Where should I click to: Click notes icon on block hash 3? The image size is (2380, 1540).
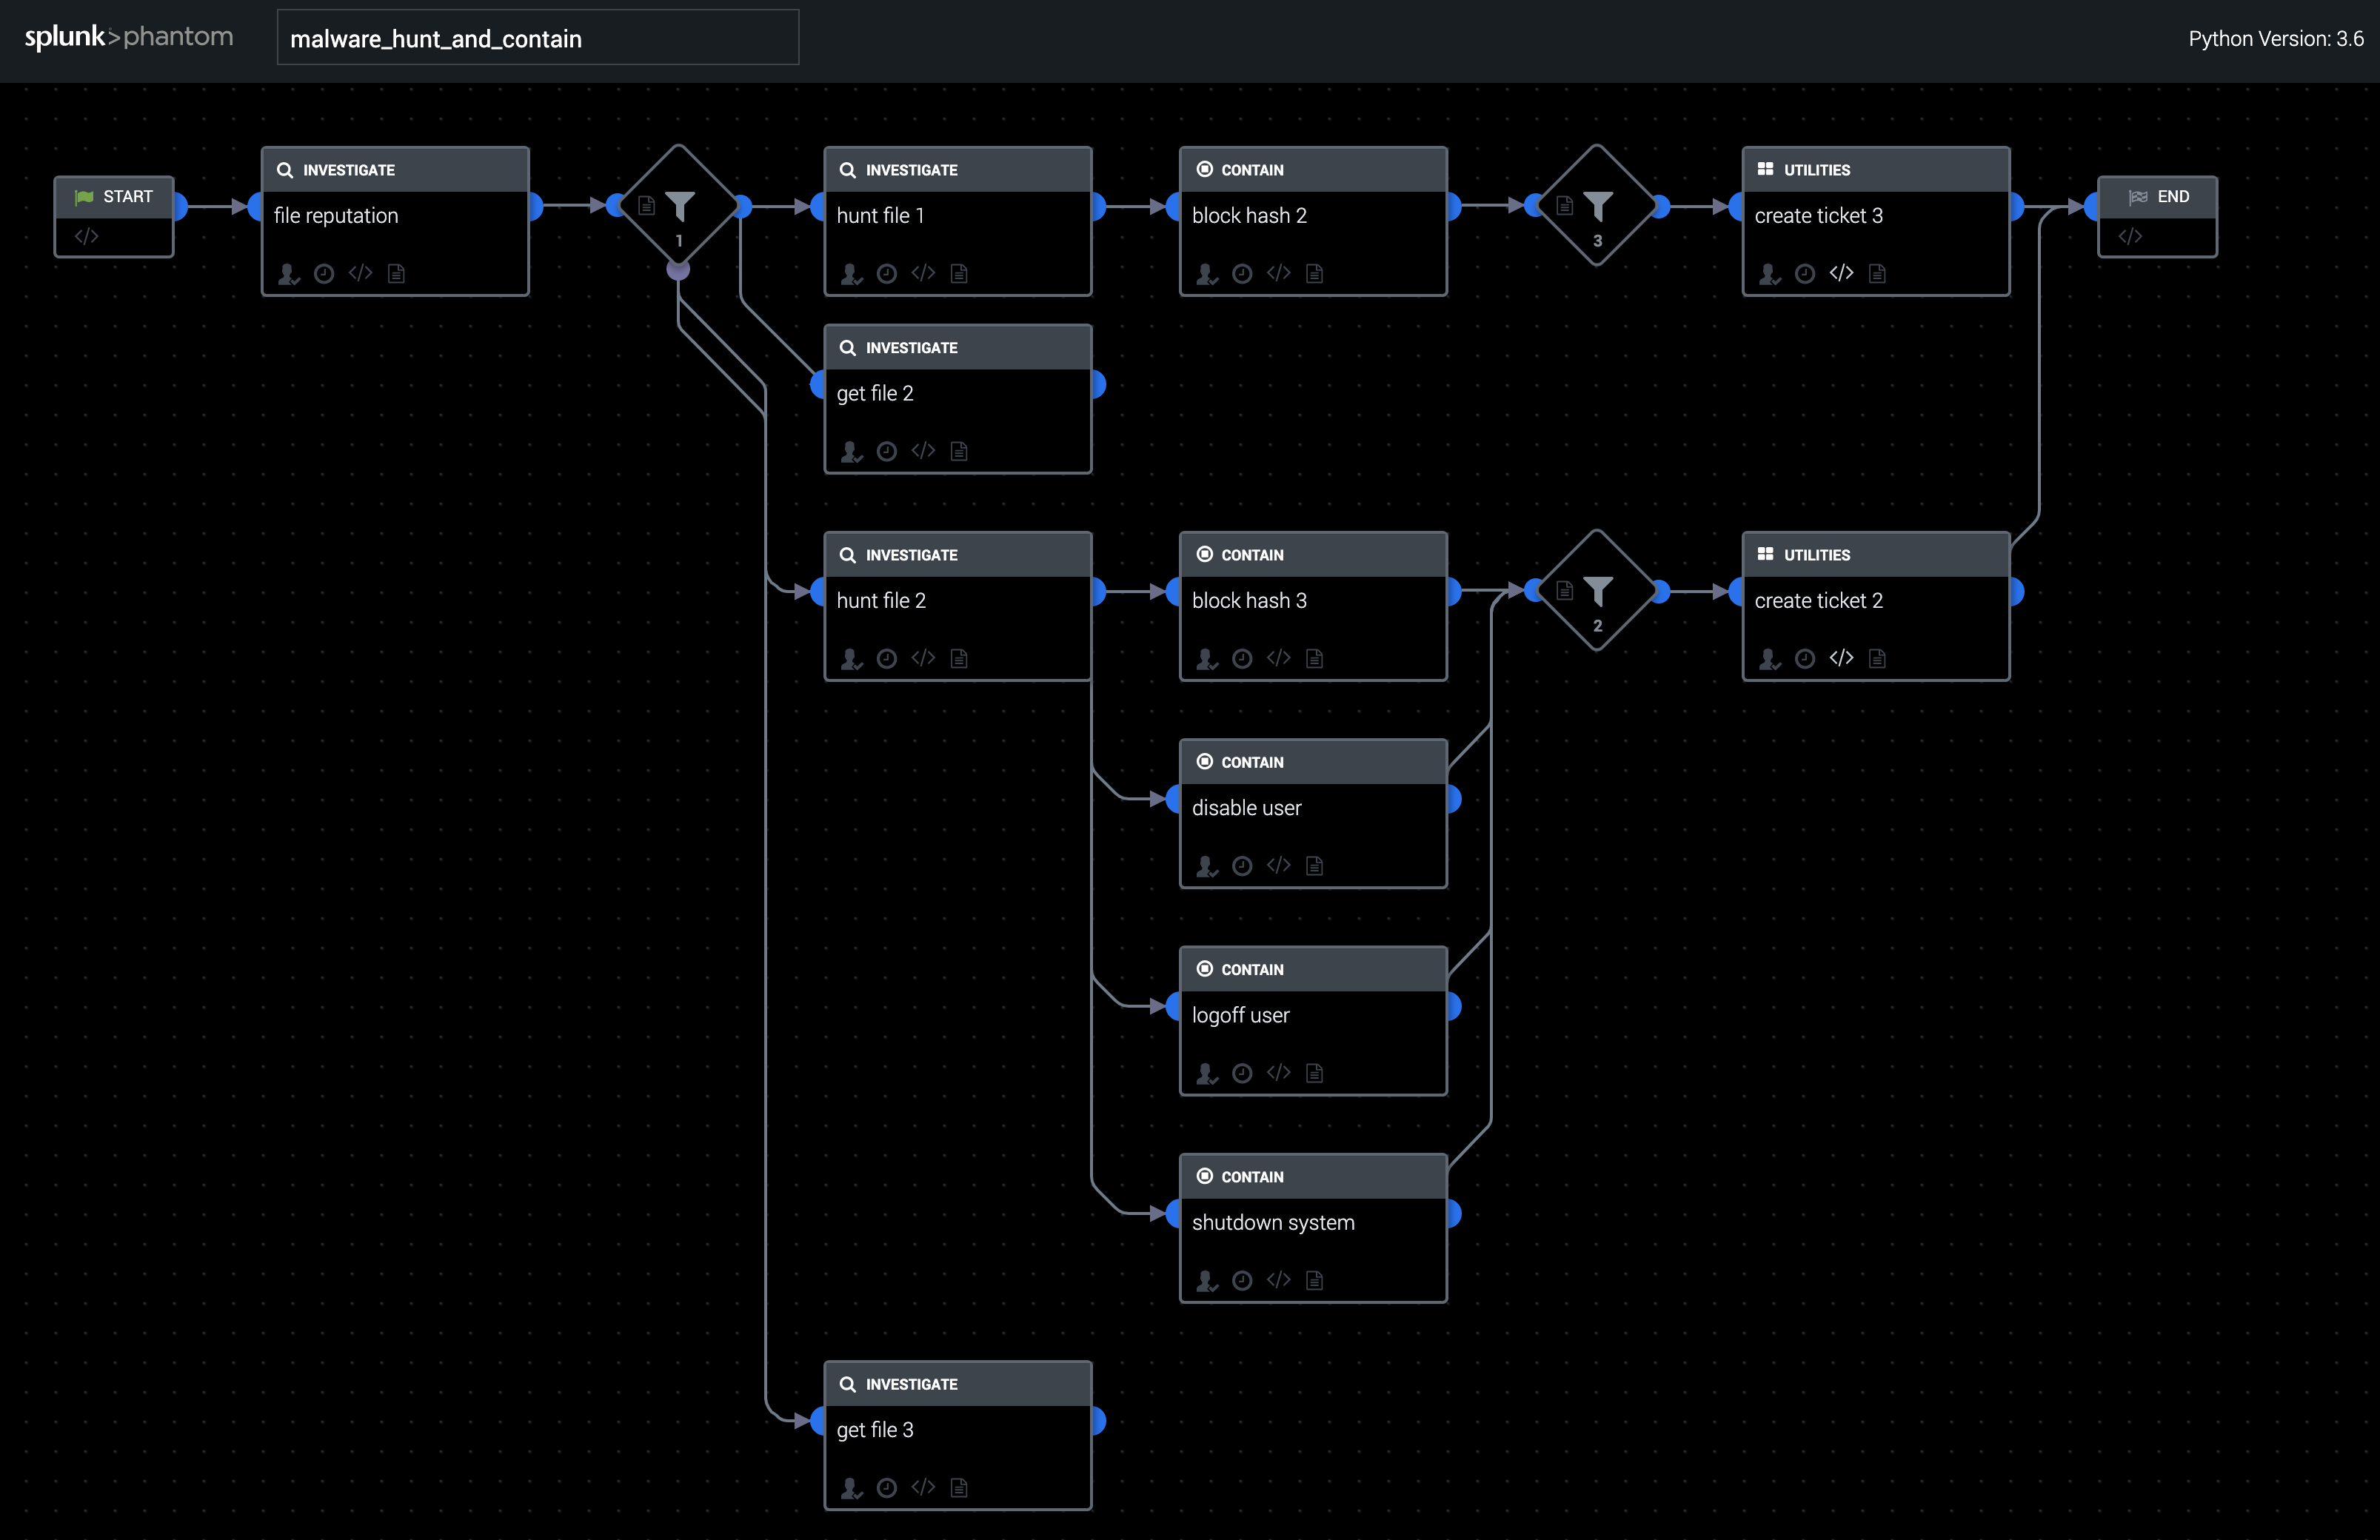(1315, 658)
